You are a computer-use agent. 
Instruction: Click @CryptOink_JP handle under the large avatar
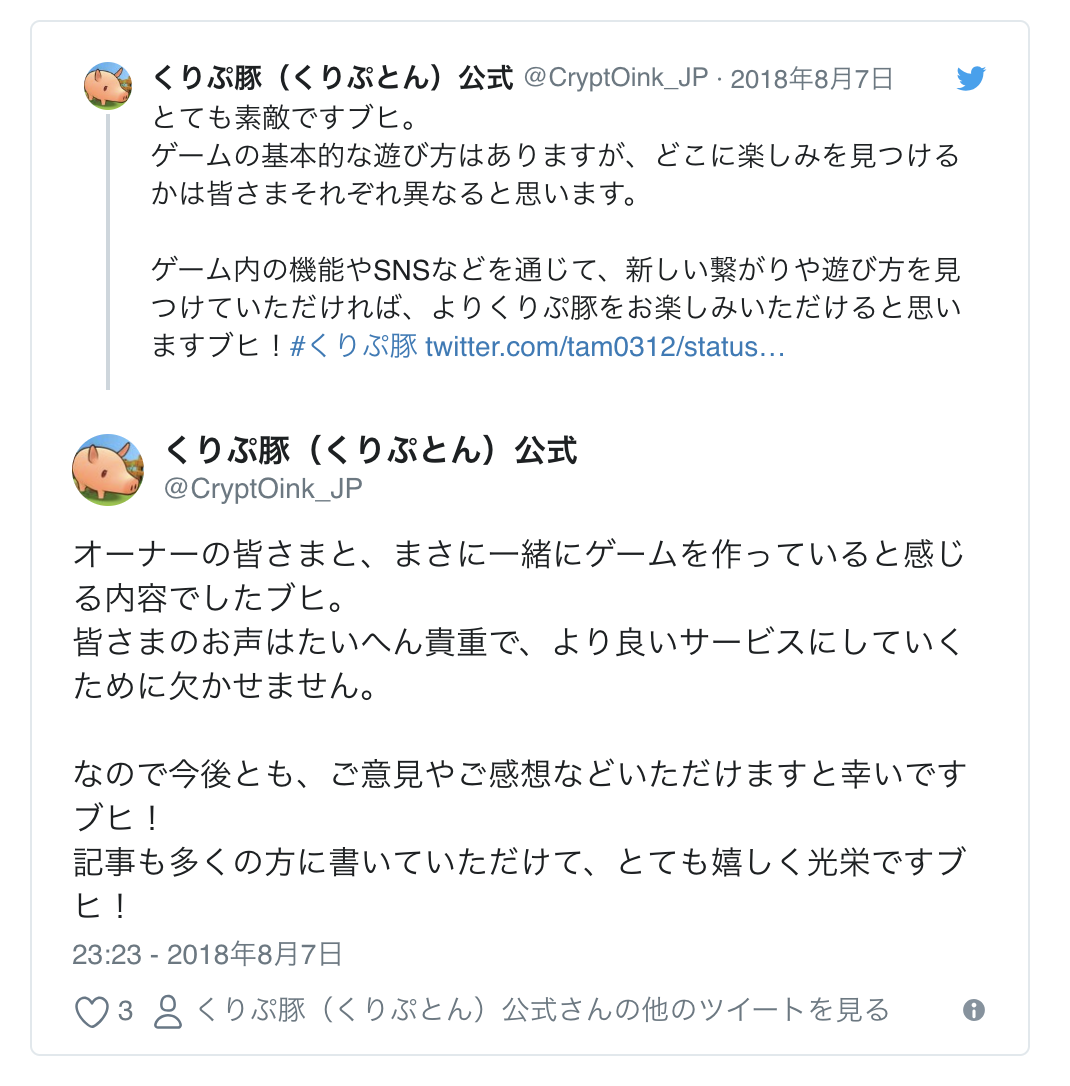tap(262, 488)
